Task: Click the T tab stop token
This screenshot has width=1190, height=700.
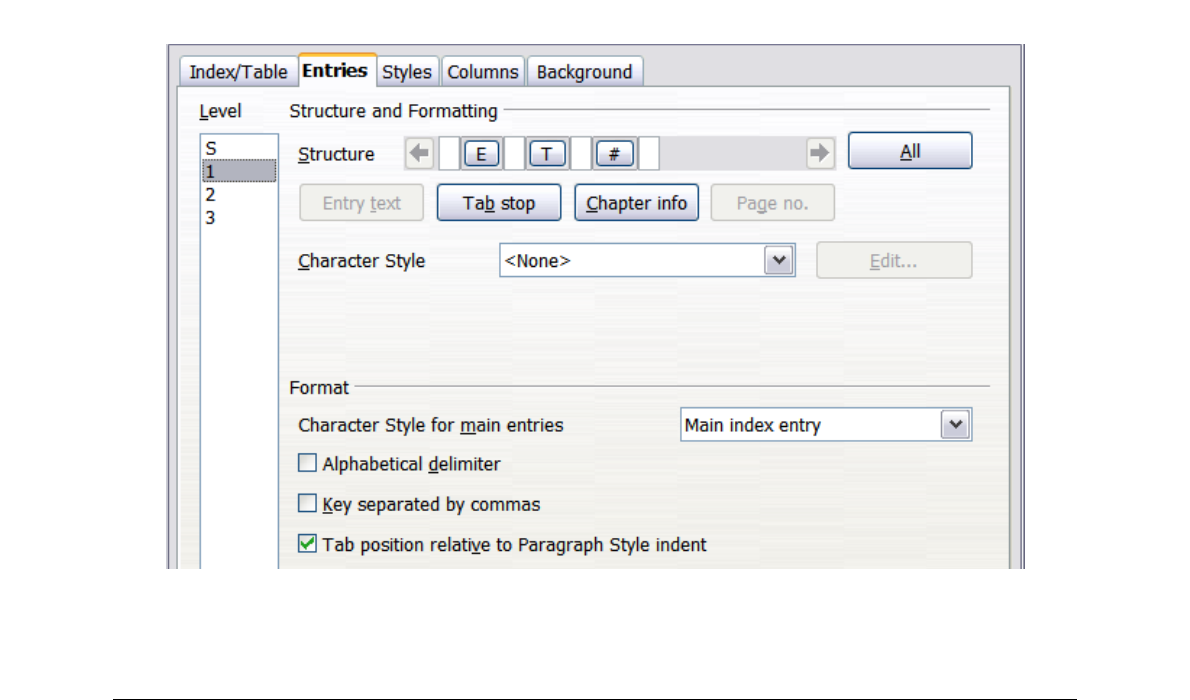Action: pyautogui.click(x=547, y=154)
